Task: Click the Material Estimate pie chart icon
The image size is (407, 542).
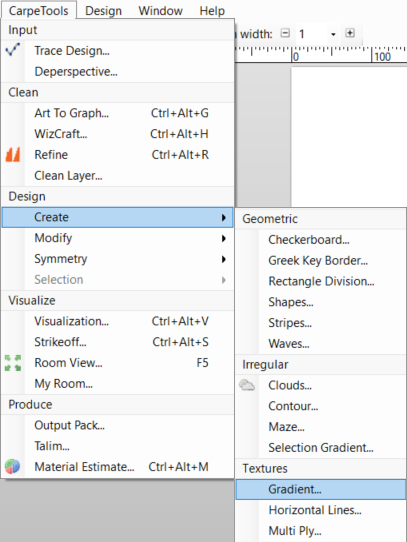Action: [x=12, y=467]
